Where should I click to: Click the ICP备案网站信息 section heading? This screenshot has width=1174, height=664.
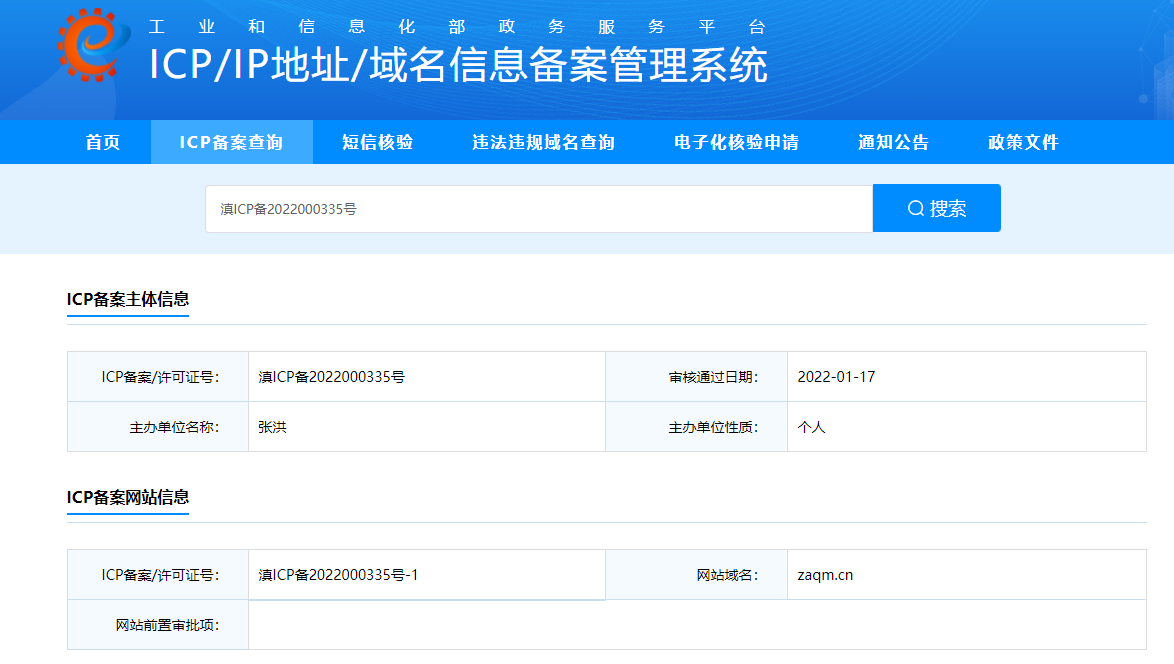(x=128, y=497)
